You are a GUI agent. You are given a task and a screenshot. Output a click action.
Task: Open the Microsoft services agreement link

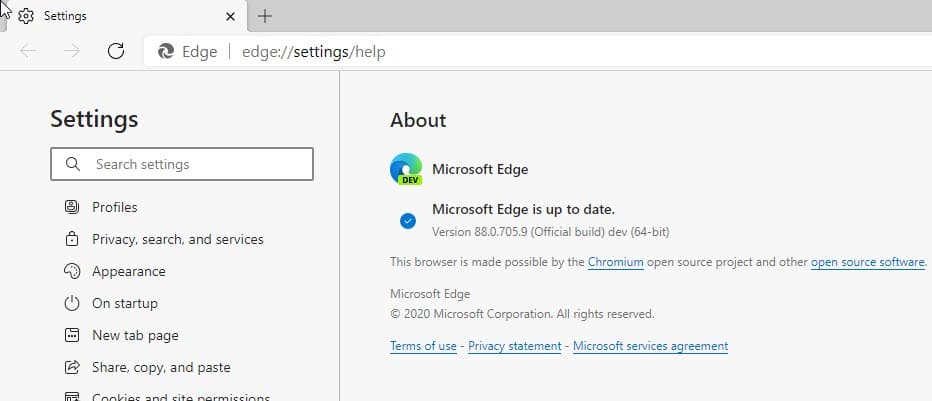pos(650,346)
